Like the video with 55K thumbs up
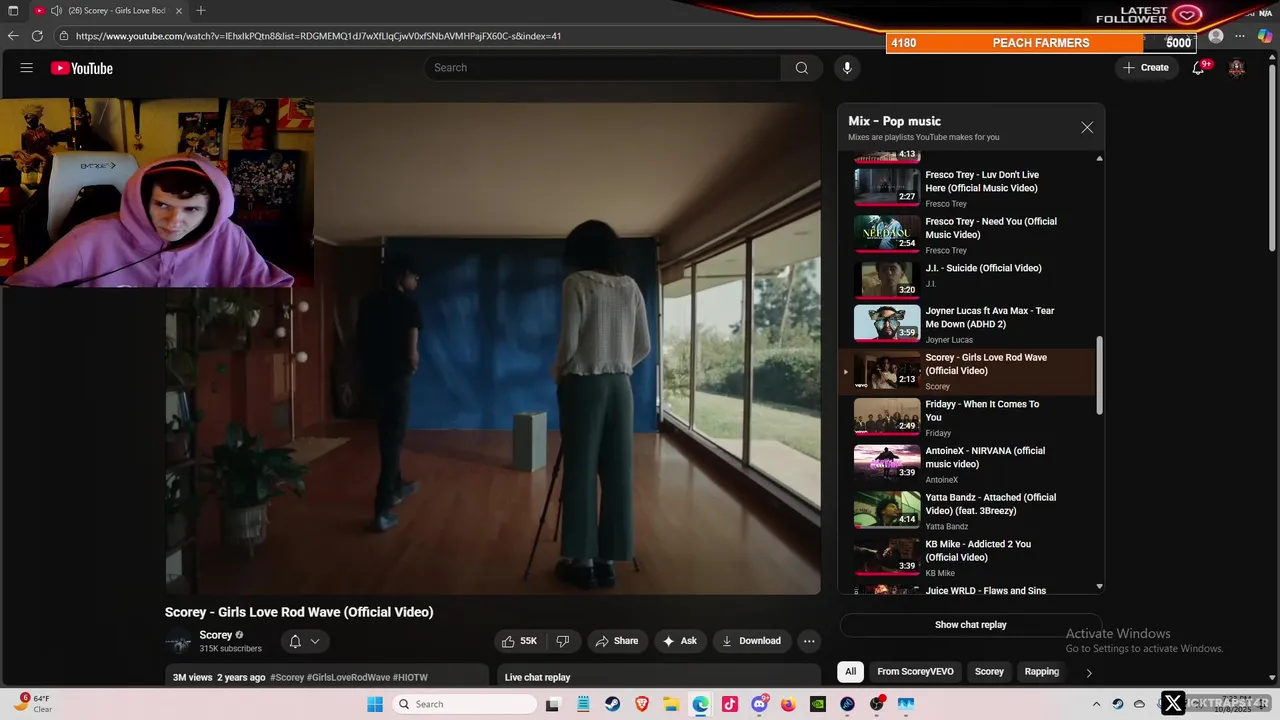1280x720 pixels. coord(520,641)
